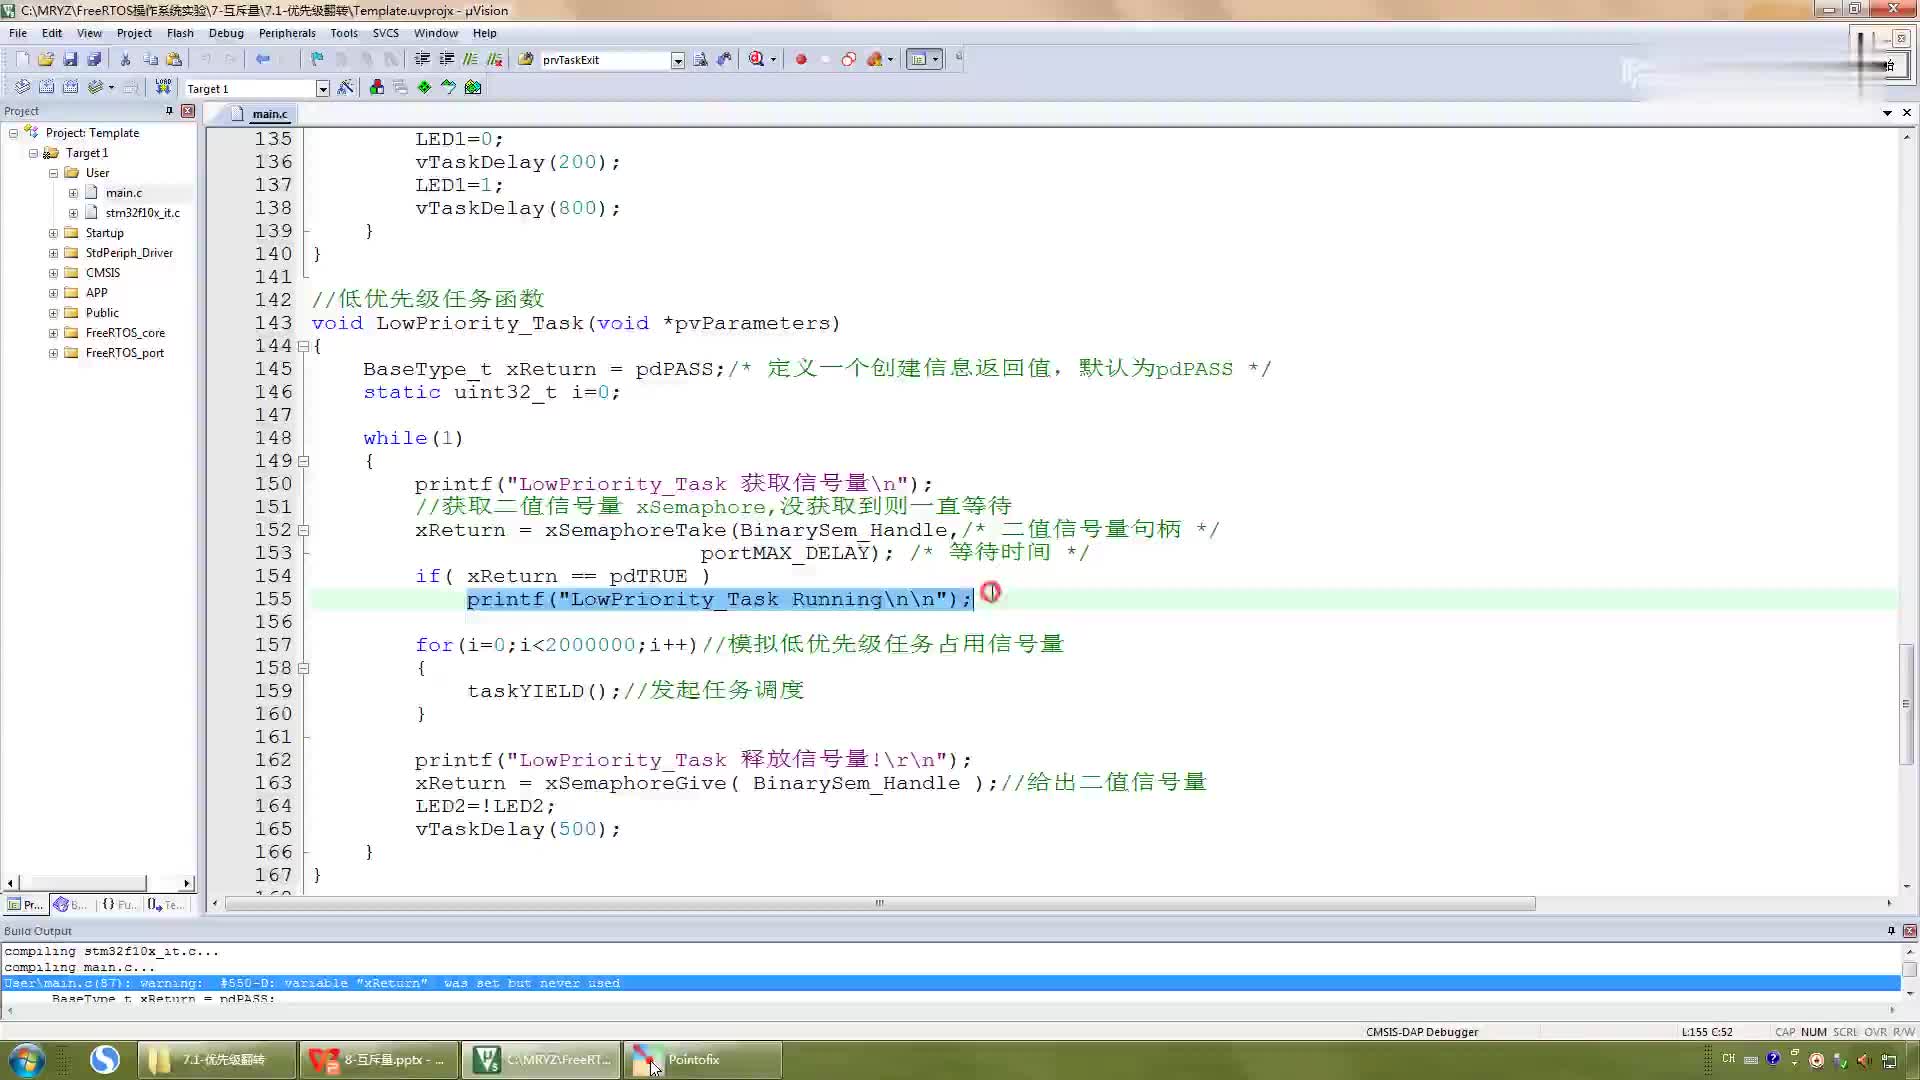Viewport: 1920px width, 1080px height.
Task: Uncomment the selected lines
Action: pyautogui.click(x=494, y=59)
